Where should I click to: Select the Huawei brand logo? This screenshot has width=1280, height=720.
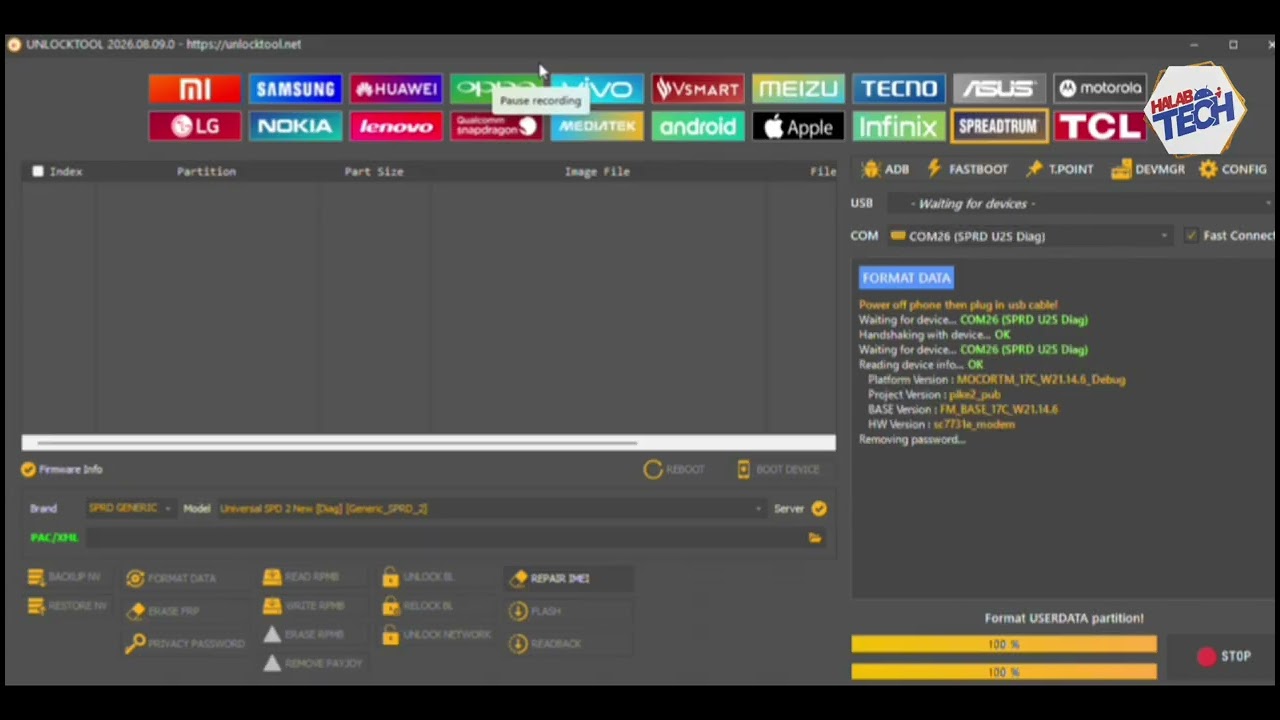point(396,89)
